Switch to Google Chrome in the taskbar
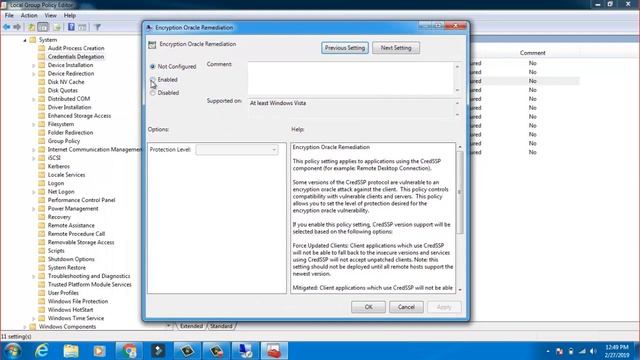This screenshot has height=360, width=640. click(129, 351)
